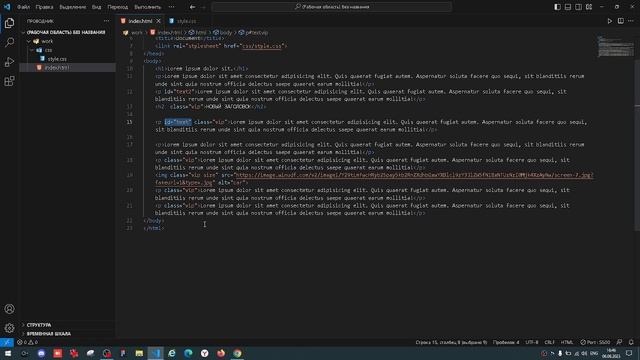Change file encoding UTF-8
This screenshot has height=360, width=640.
pyautogui.click(x=532, y=342)
